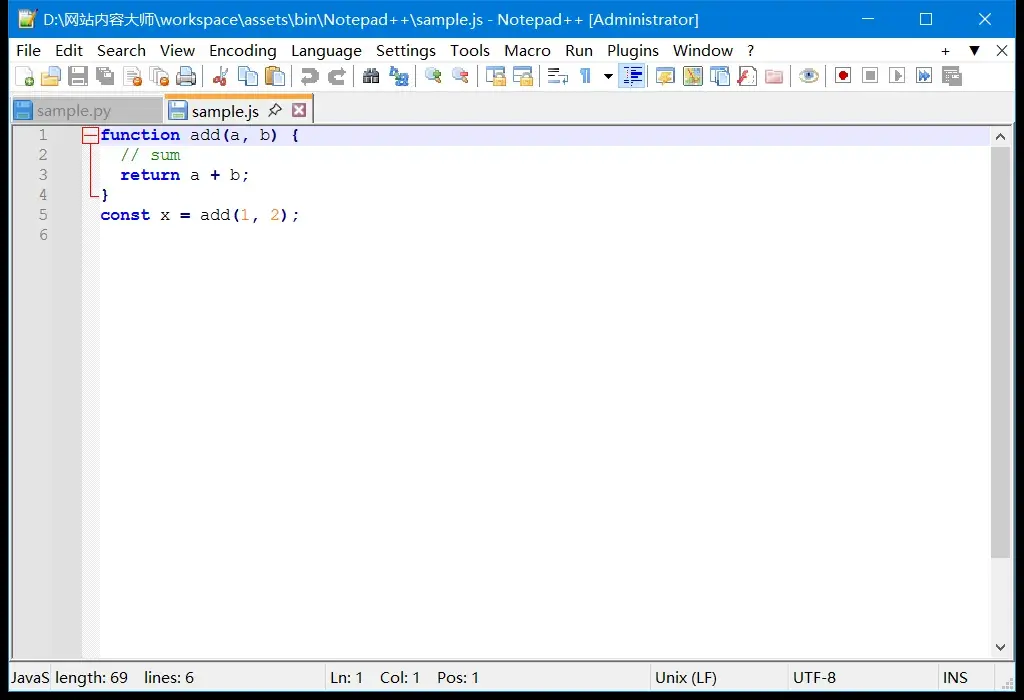Redo the last undone action
The height and width of the screenshot is (700, 1024).
(336, 76)
